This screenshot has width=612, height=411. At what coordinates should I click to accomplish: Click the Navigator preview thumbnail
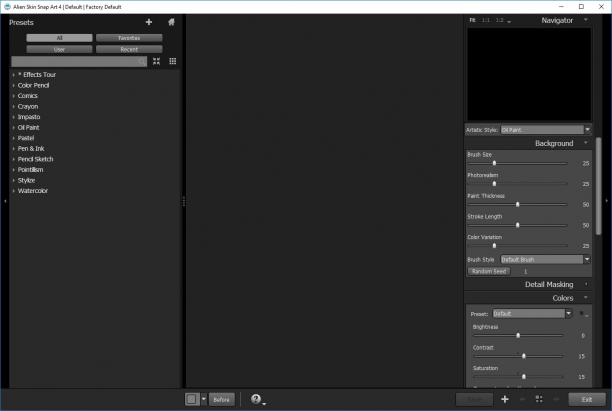(x=529, y=74)
